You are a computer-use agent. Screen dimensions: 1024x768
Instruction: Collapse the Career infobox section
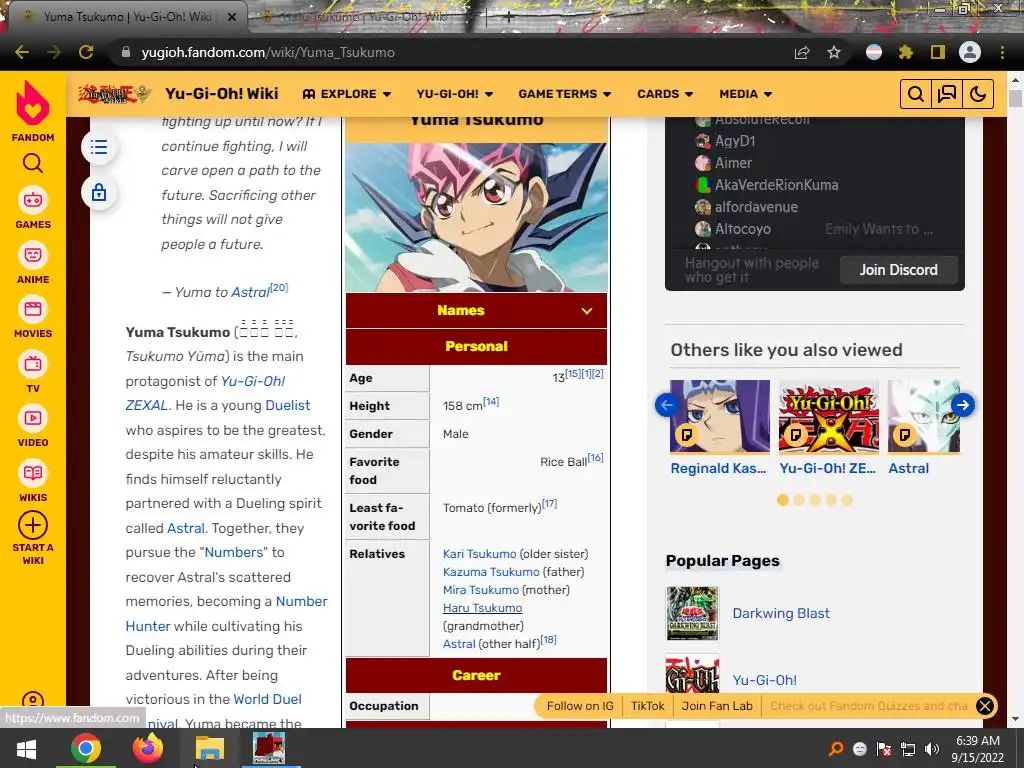click(476, 675)
